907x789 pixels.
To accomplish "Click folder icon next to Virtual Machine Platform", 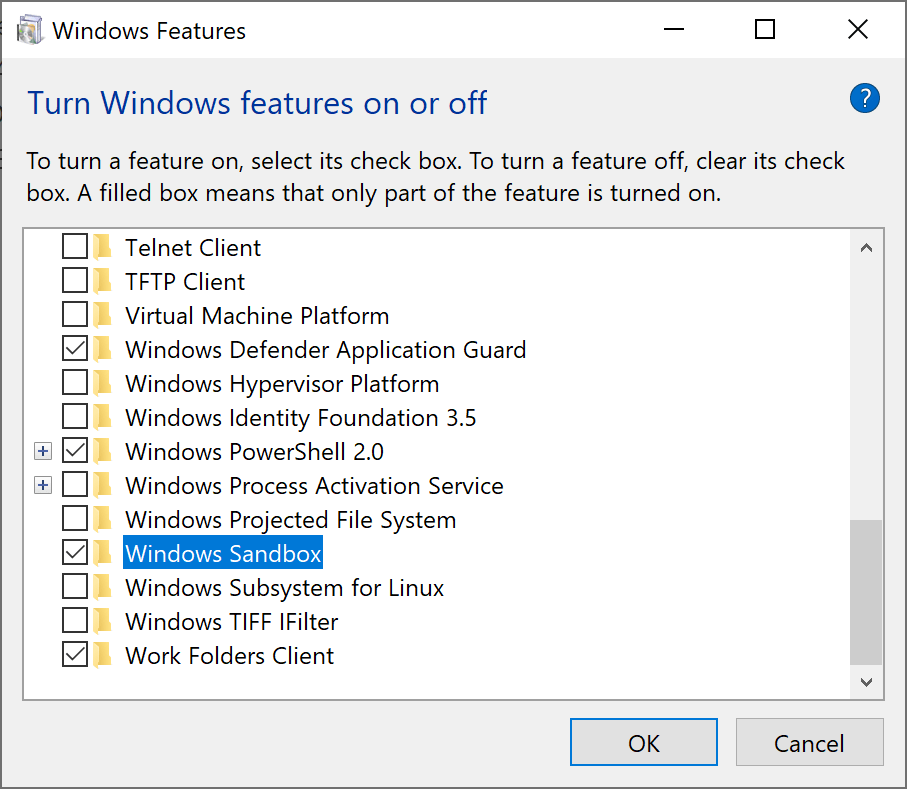I will (x=103, y=315).
